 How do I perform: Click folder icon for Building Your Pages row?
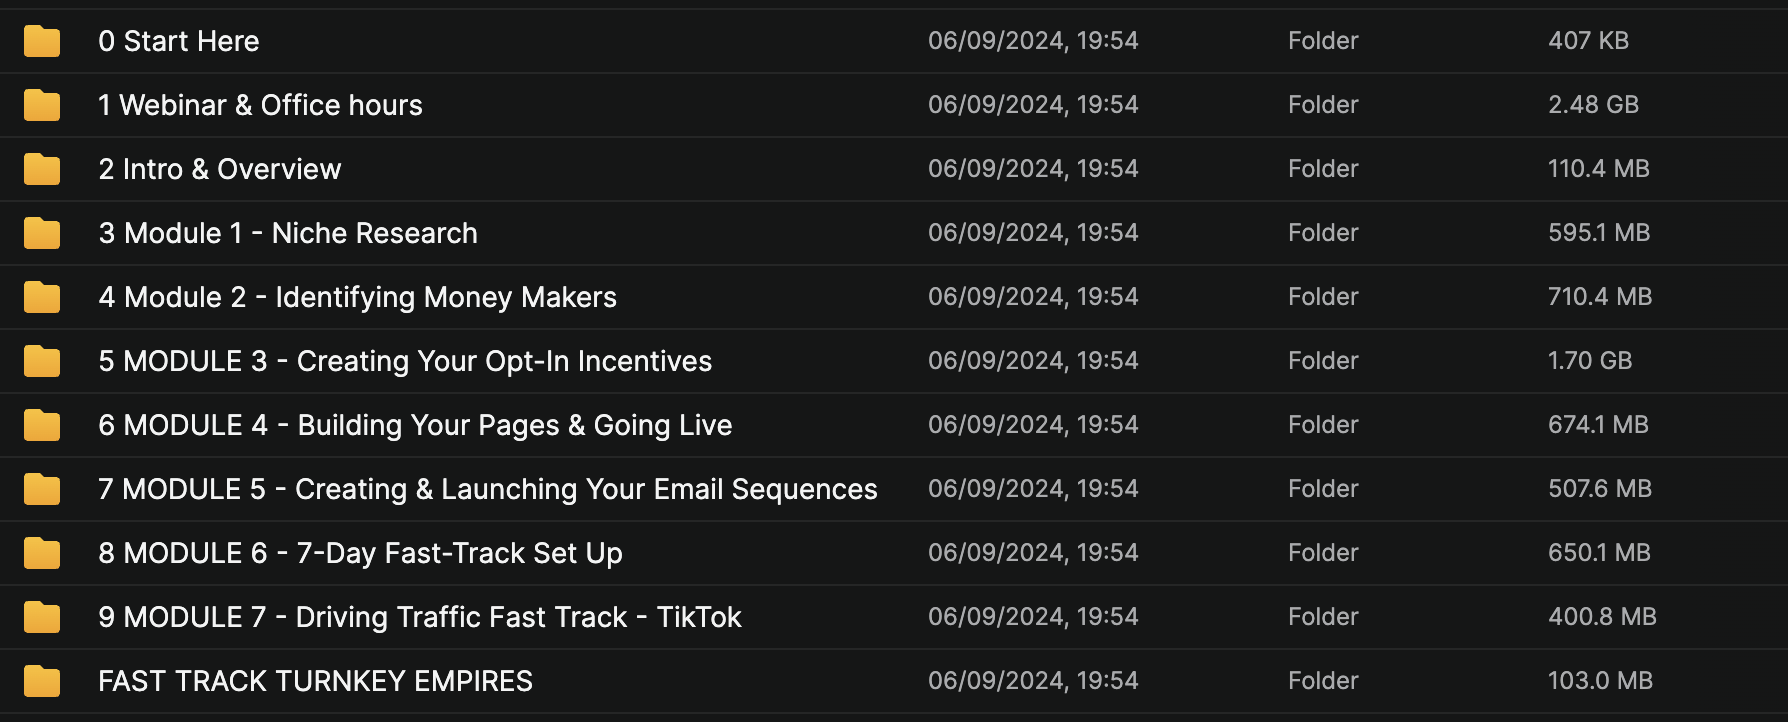pyautogui.click(x=42, y=425)
